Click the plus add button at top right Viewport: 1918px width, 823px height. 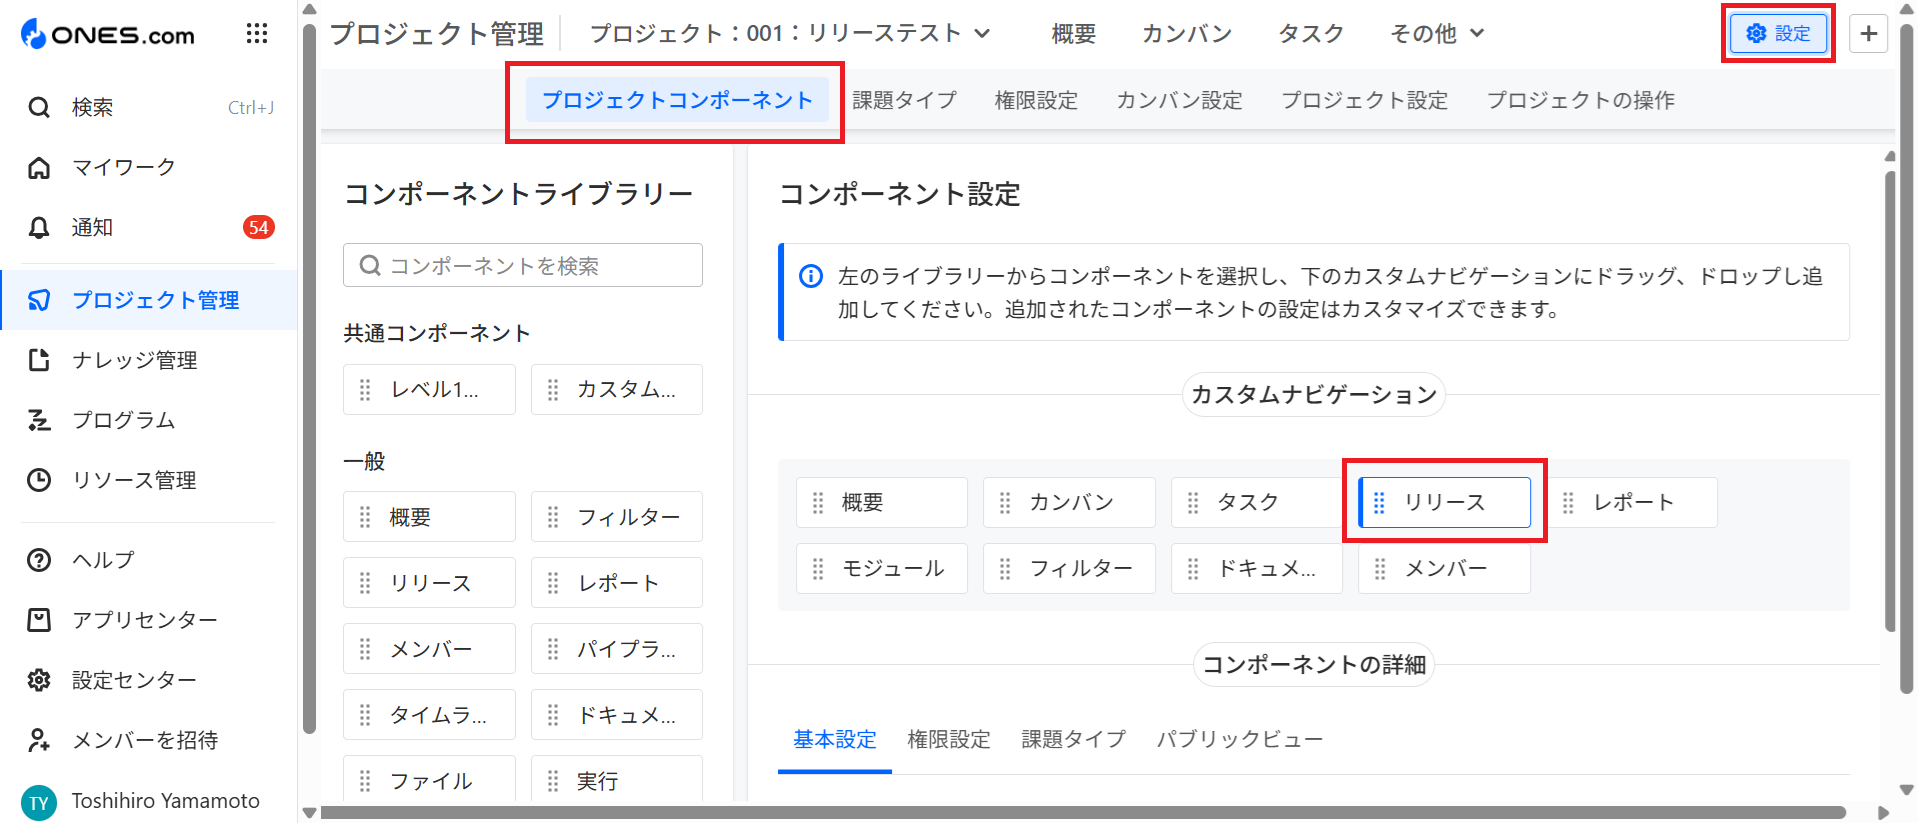(1868, 34)
